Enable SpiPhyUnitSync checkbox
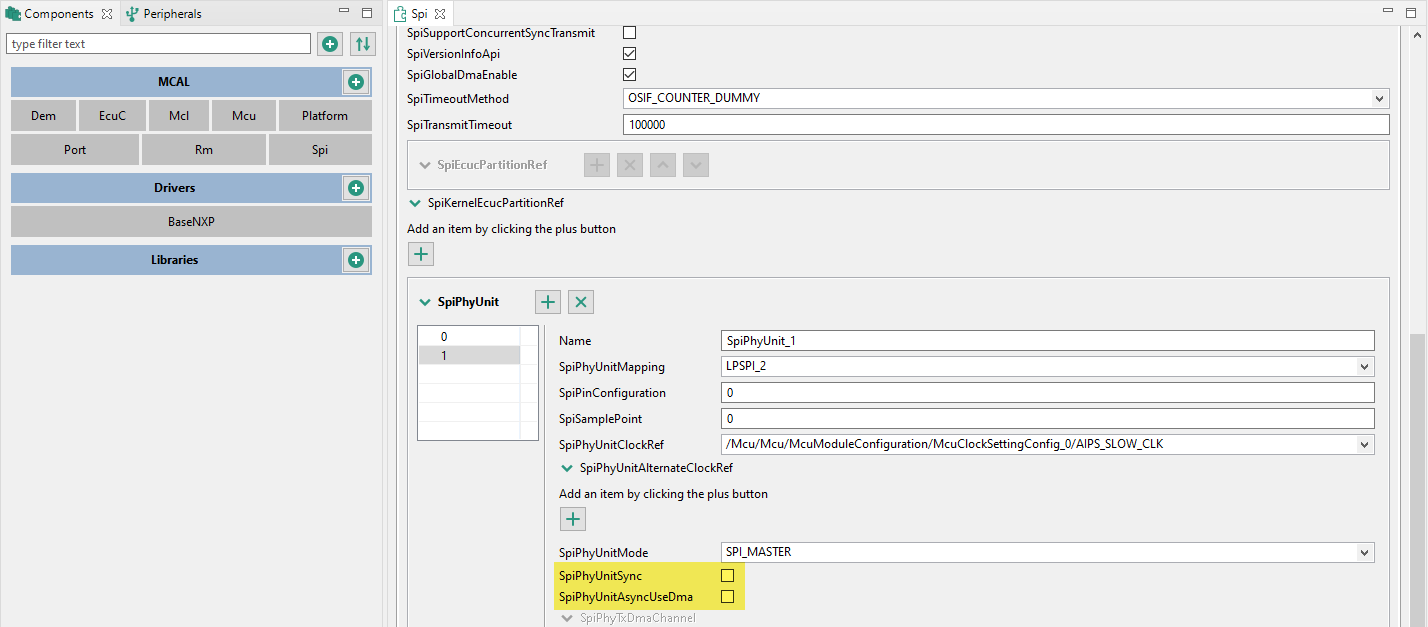 point(728,576)
